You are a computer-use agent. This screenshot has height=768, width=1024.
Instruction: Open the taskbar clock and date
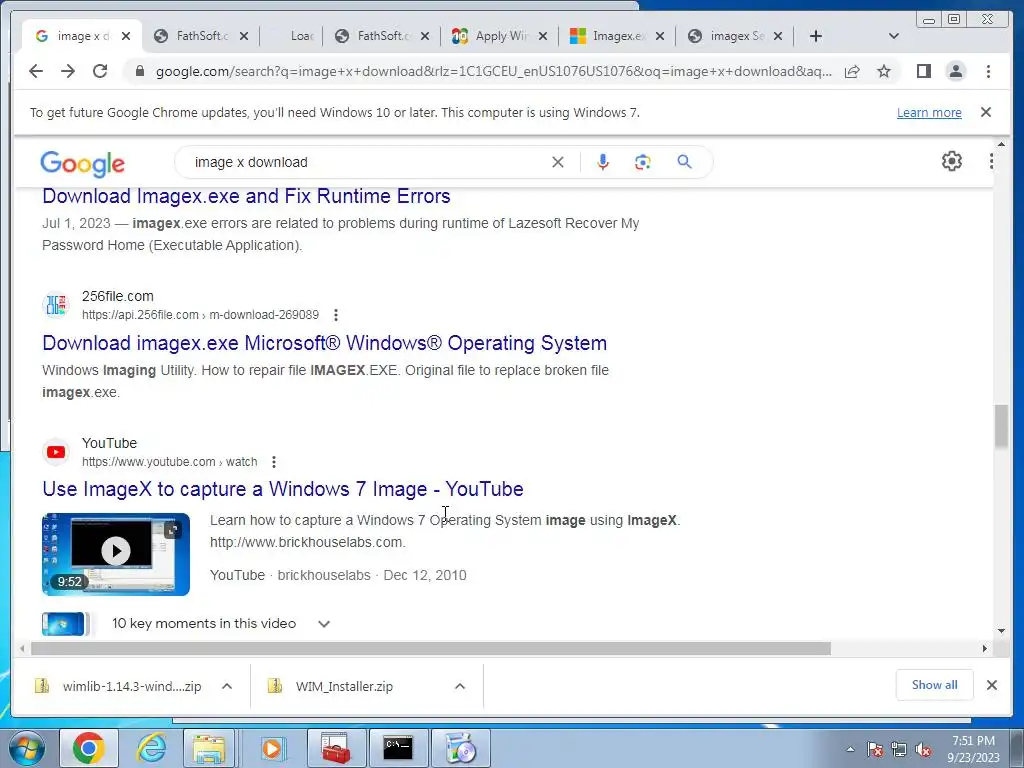point(974,749)
